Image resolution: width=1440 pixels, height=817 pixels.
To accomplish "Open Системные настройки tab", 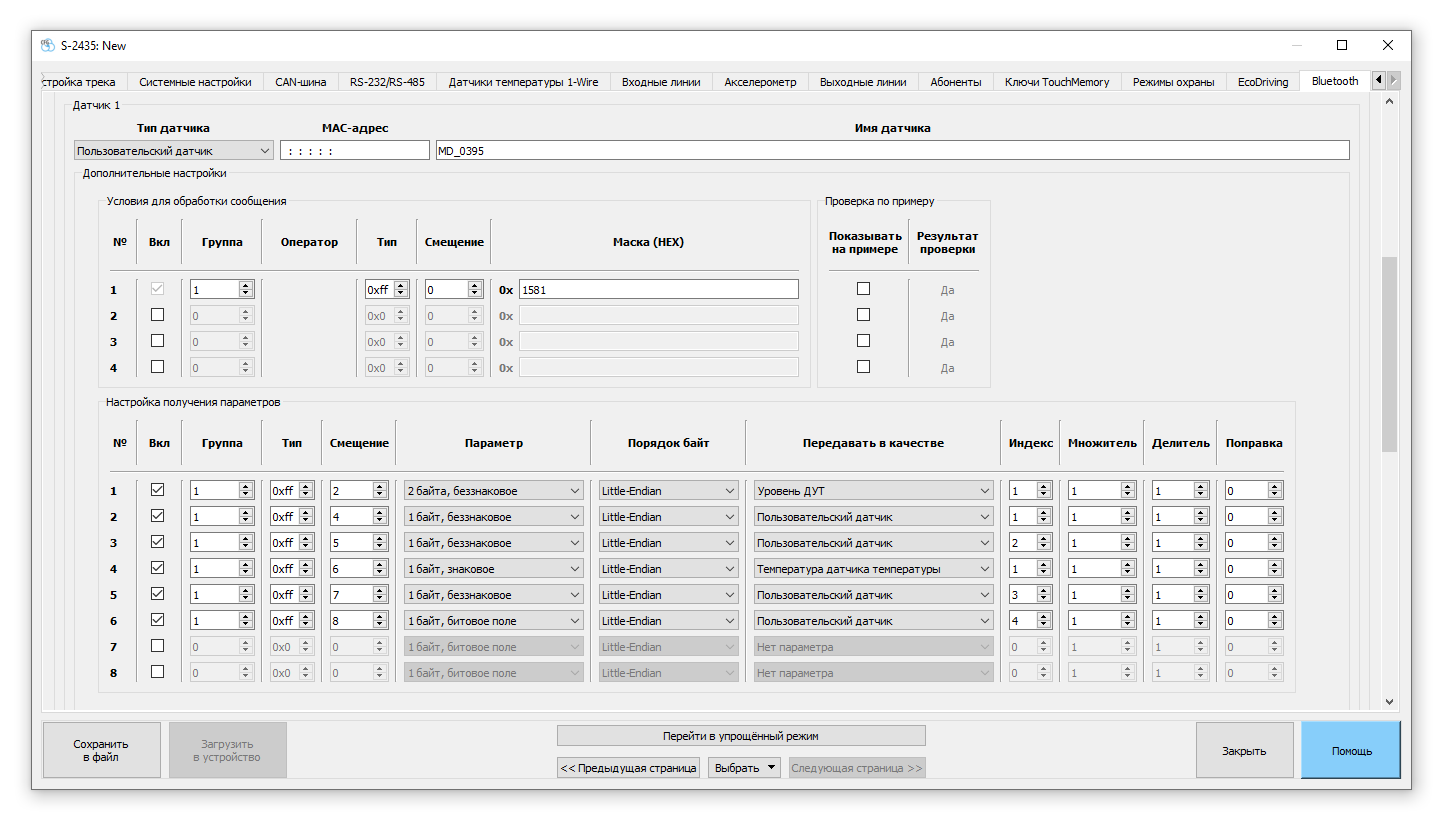I will (195, 82).
